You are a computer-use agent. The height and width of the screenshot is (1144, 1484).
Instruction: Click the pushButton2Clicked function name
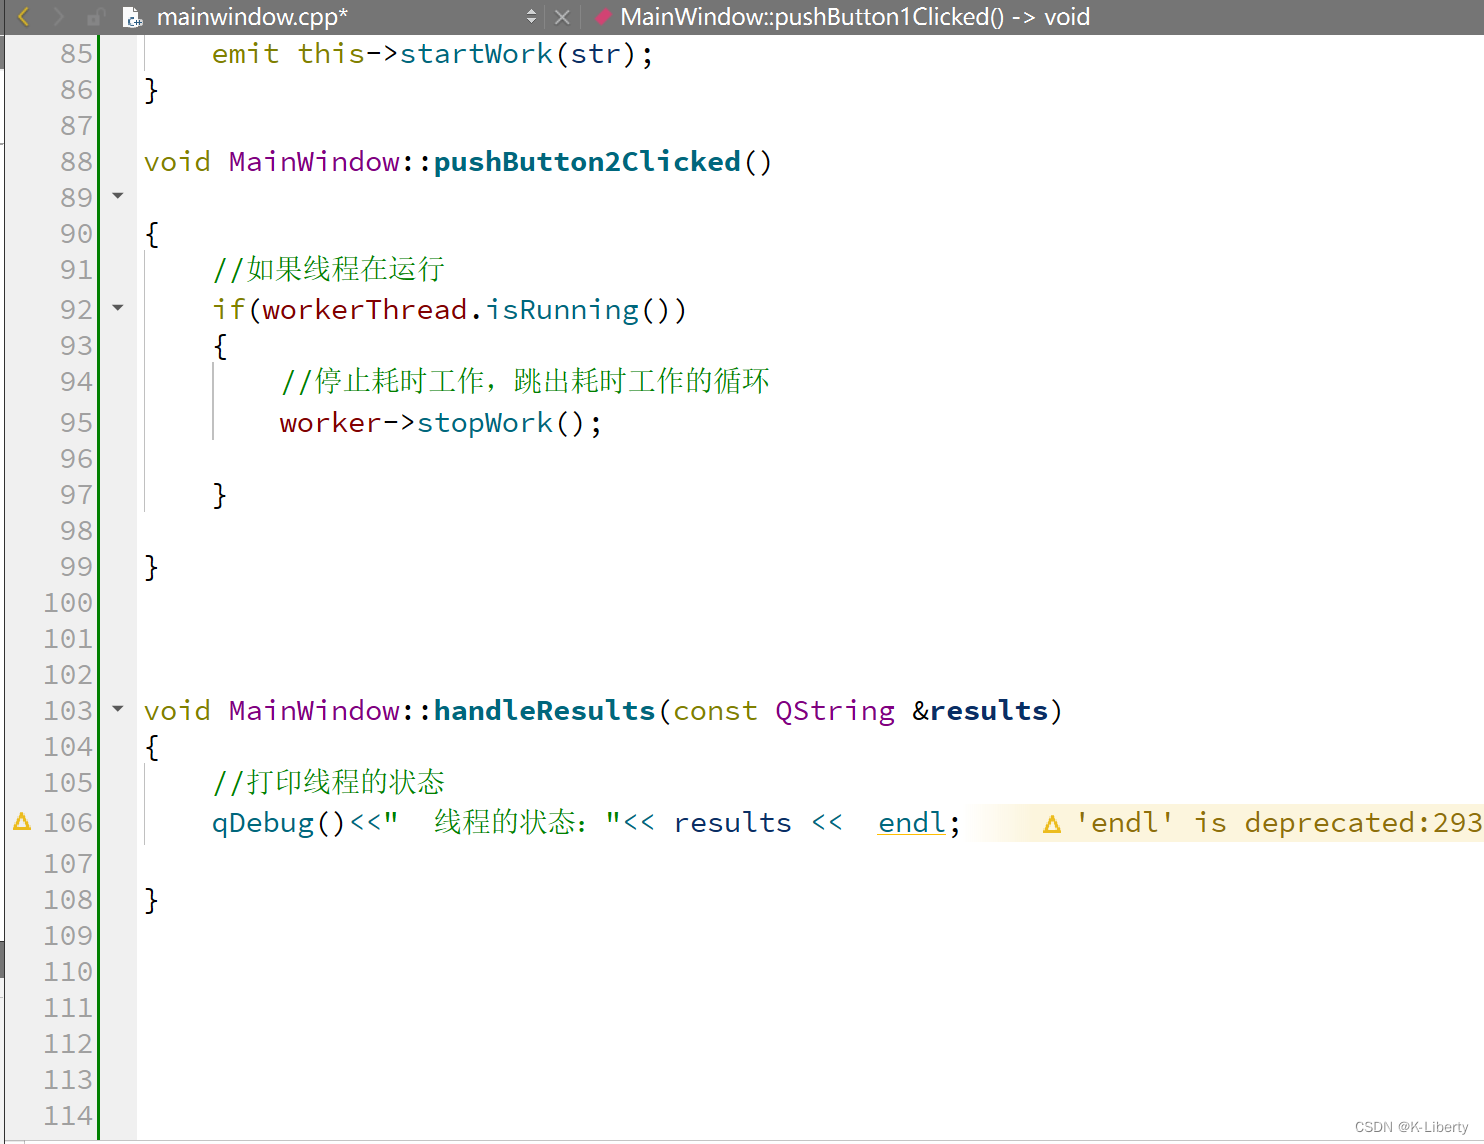point(587,162)
